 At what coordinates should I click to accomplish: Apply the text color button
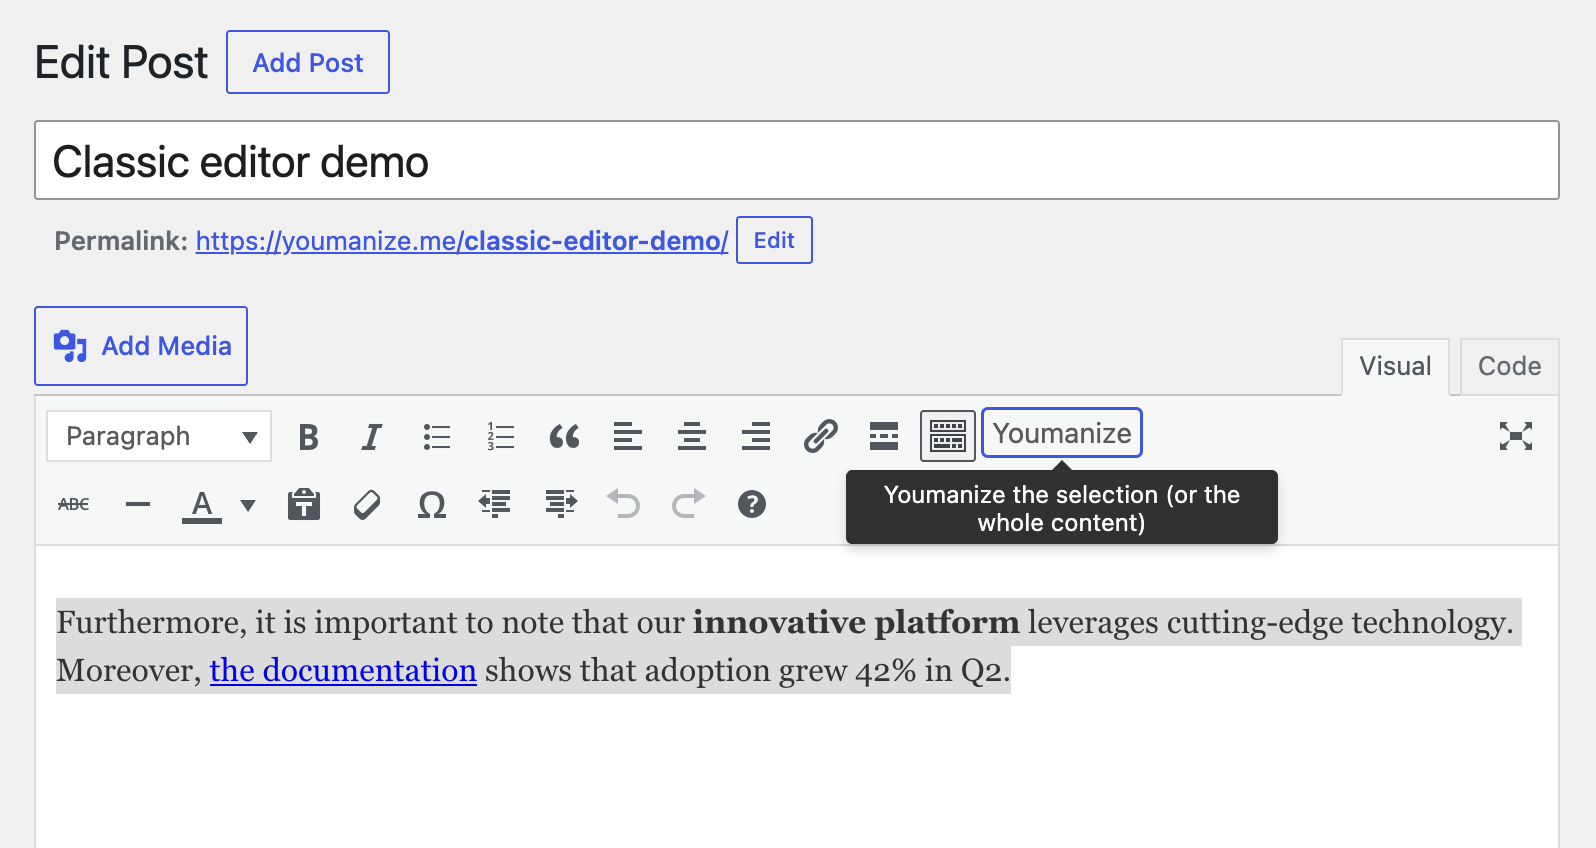202,505
